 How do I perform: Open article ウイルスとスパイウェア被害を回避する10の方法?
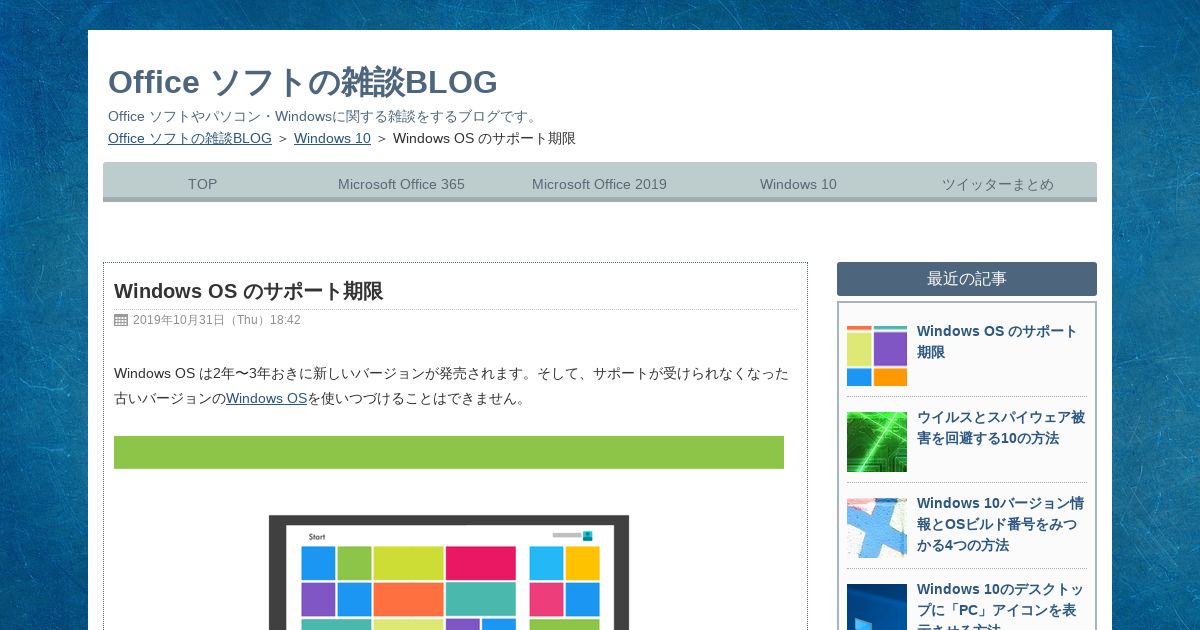pos(1001,428)
